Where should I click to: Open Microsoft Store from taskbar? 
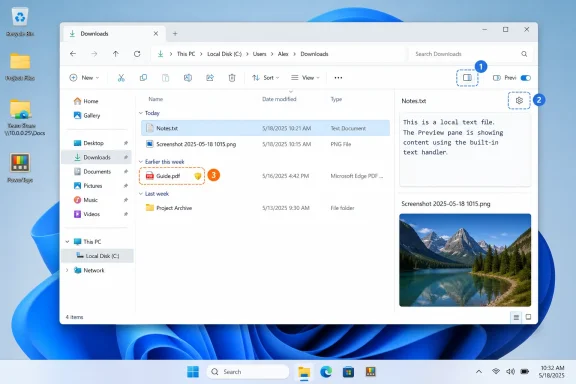pos(348,372)
